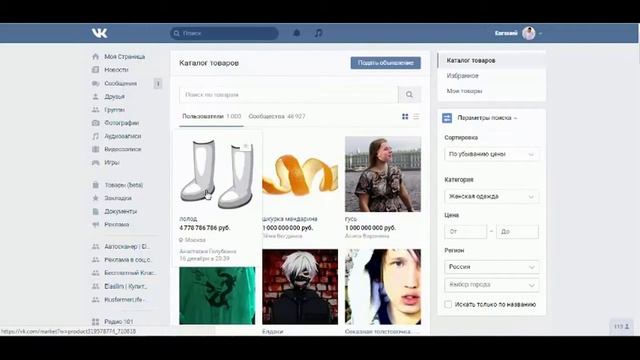The width and height of the screenshot is (640, 360).
Task: Click the megaphone icon next to Реклама
Action: [96, 224]
